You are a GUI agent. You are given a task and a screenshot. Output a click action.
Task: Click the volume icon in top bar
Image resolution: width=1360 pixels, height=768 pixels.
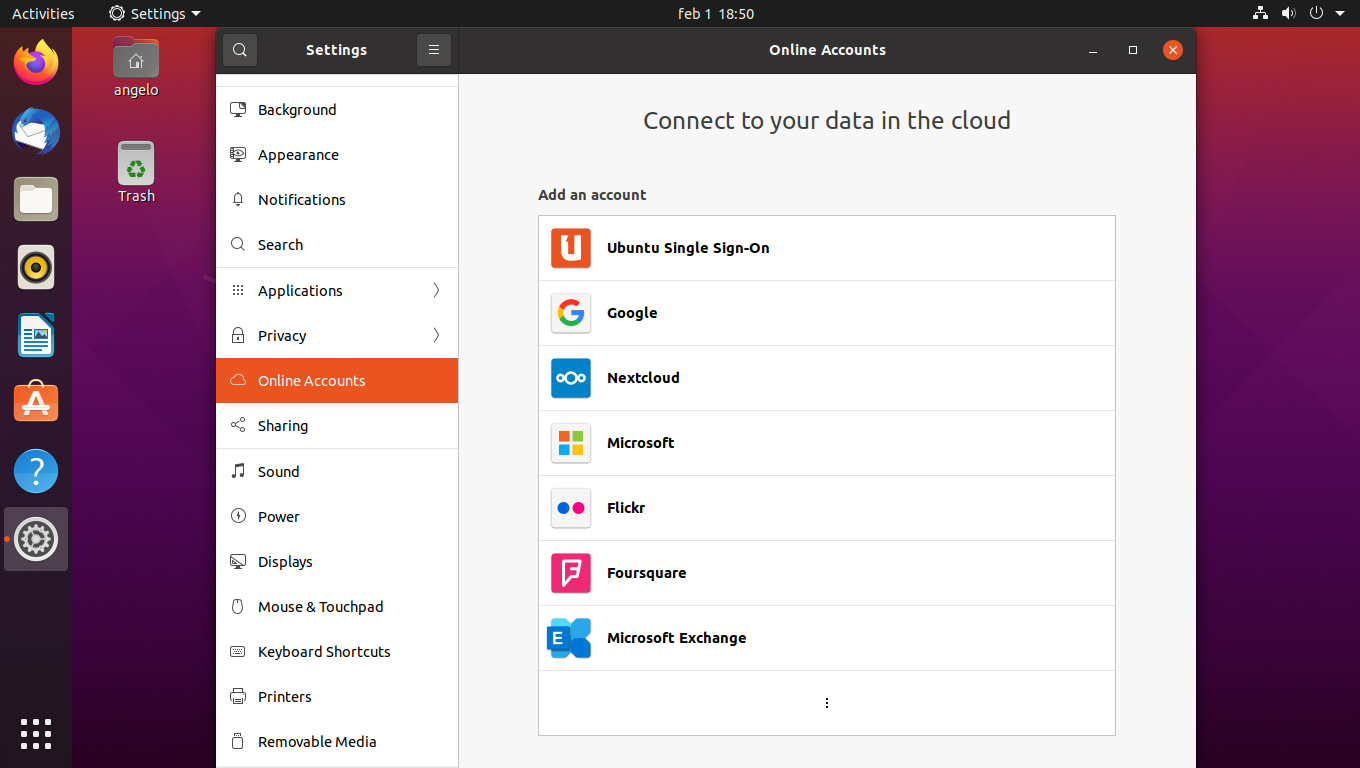coord(1289,14)
